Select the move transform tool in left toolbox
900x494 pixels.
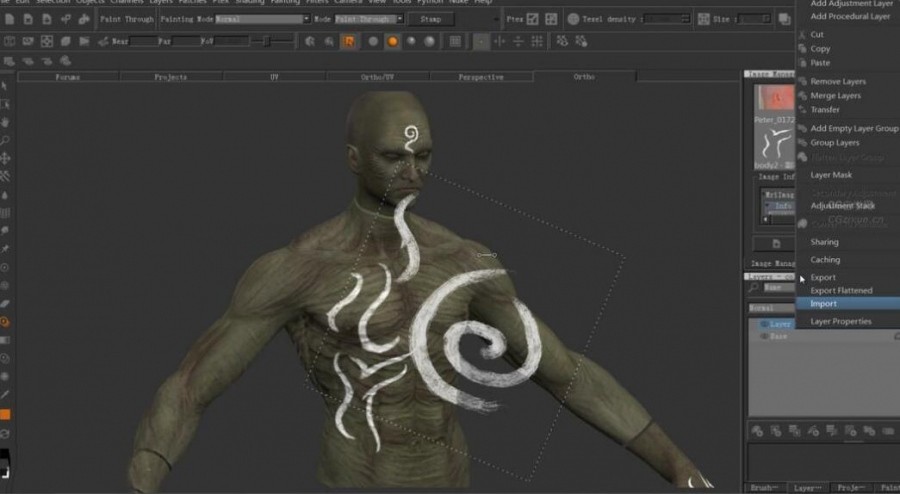tap(5, 158)
